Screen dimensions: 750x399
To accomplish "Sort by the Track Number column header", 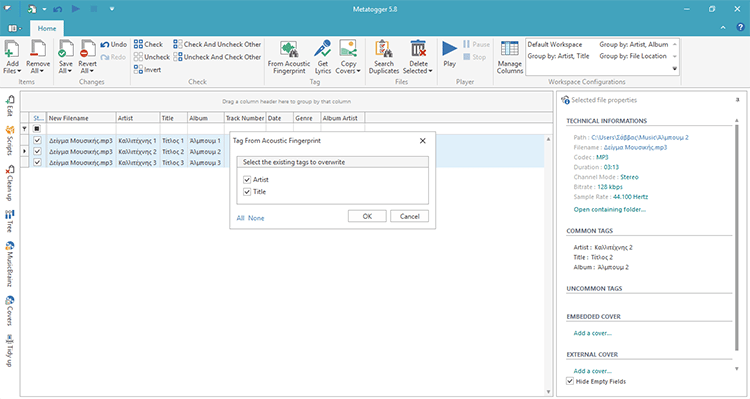I will tap(244, 118).
